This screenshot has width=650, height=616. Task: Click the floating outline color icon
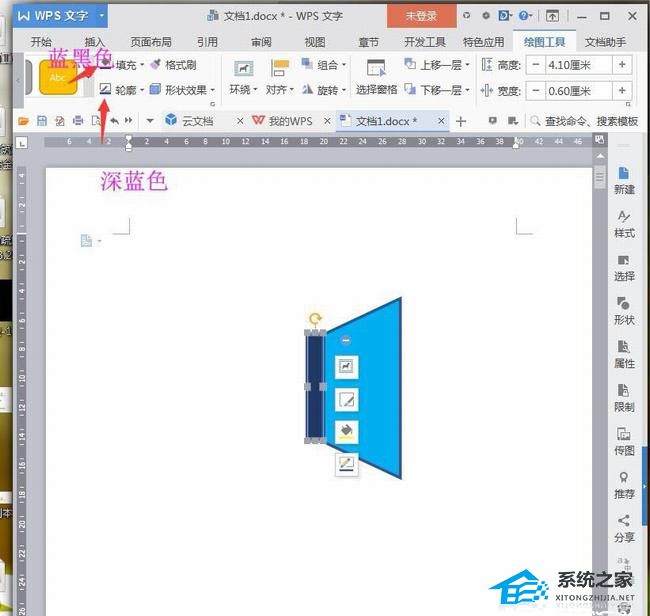346,464
